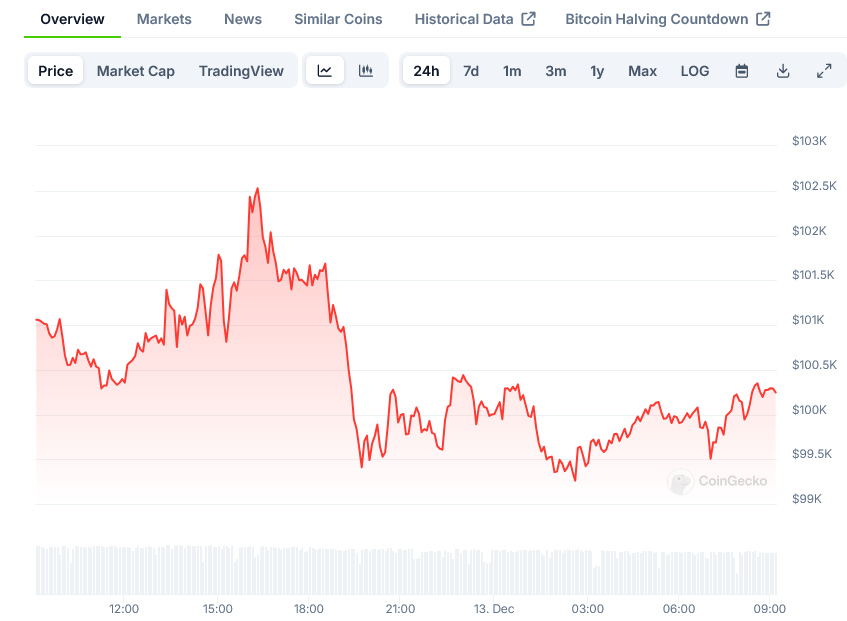
Task: Select the 1y time range
Action: (x=597, y=71)
